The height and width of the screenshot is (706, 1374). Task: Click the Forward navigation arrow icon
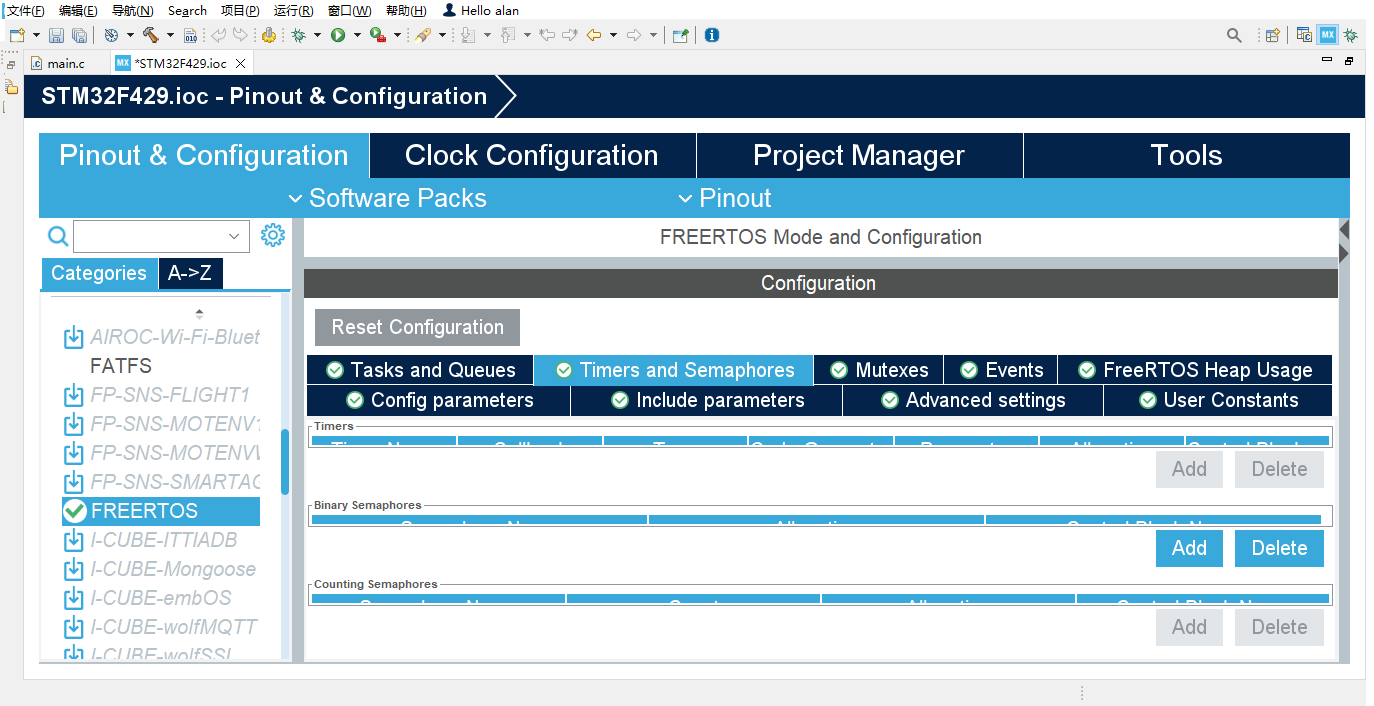click(x=633, y=35)
